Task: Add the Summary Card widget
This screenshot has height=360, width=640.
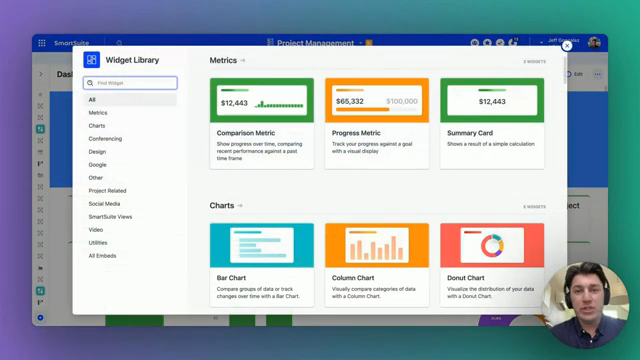Action: [x=492, y=123]
